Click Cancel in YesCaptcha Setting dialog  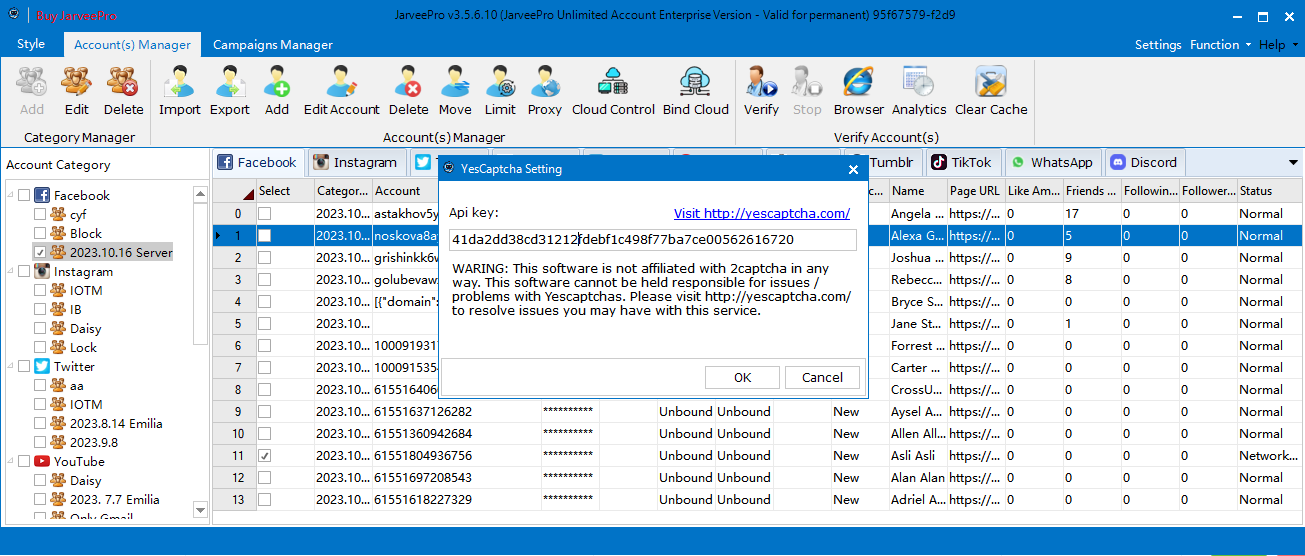point(822,377)
